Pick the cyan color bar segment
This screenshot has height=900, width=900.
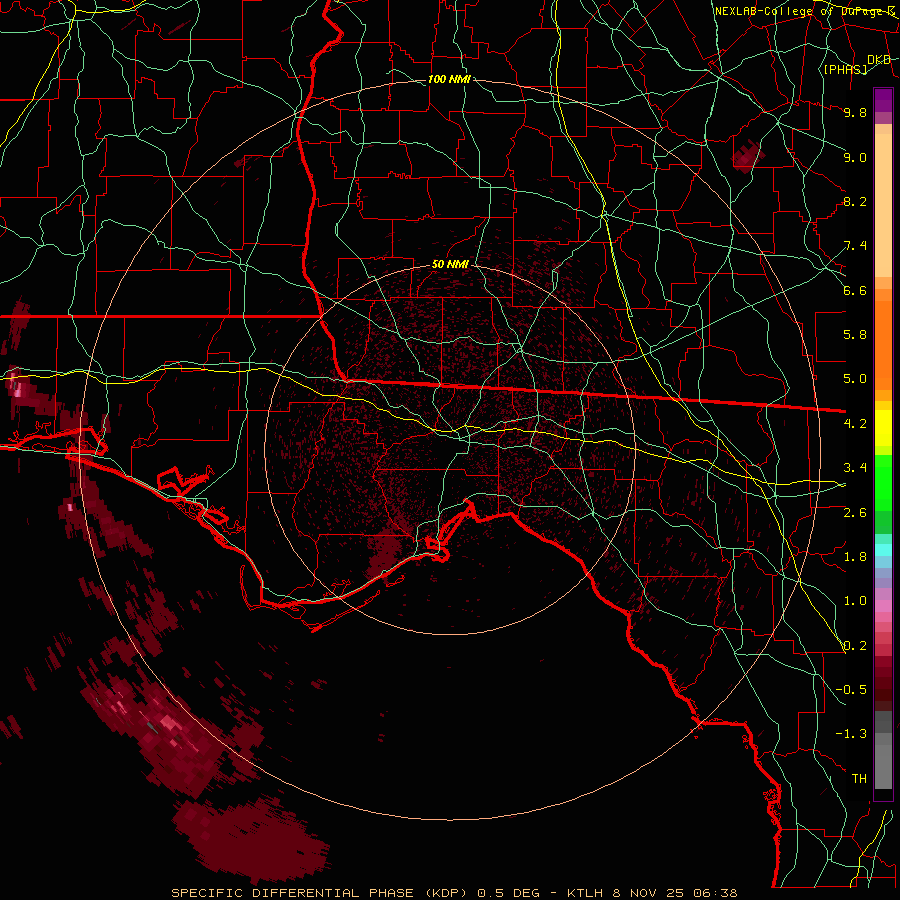click(x=883, y=550)
